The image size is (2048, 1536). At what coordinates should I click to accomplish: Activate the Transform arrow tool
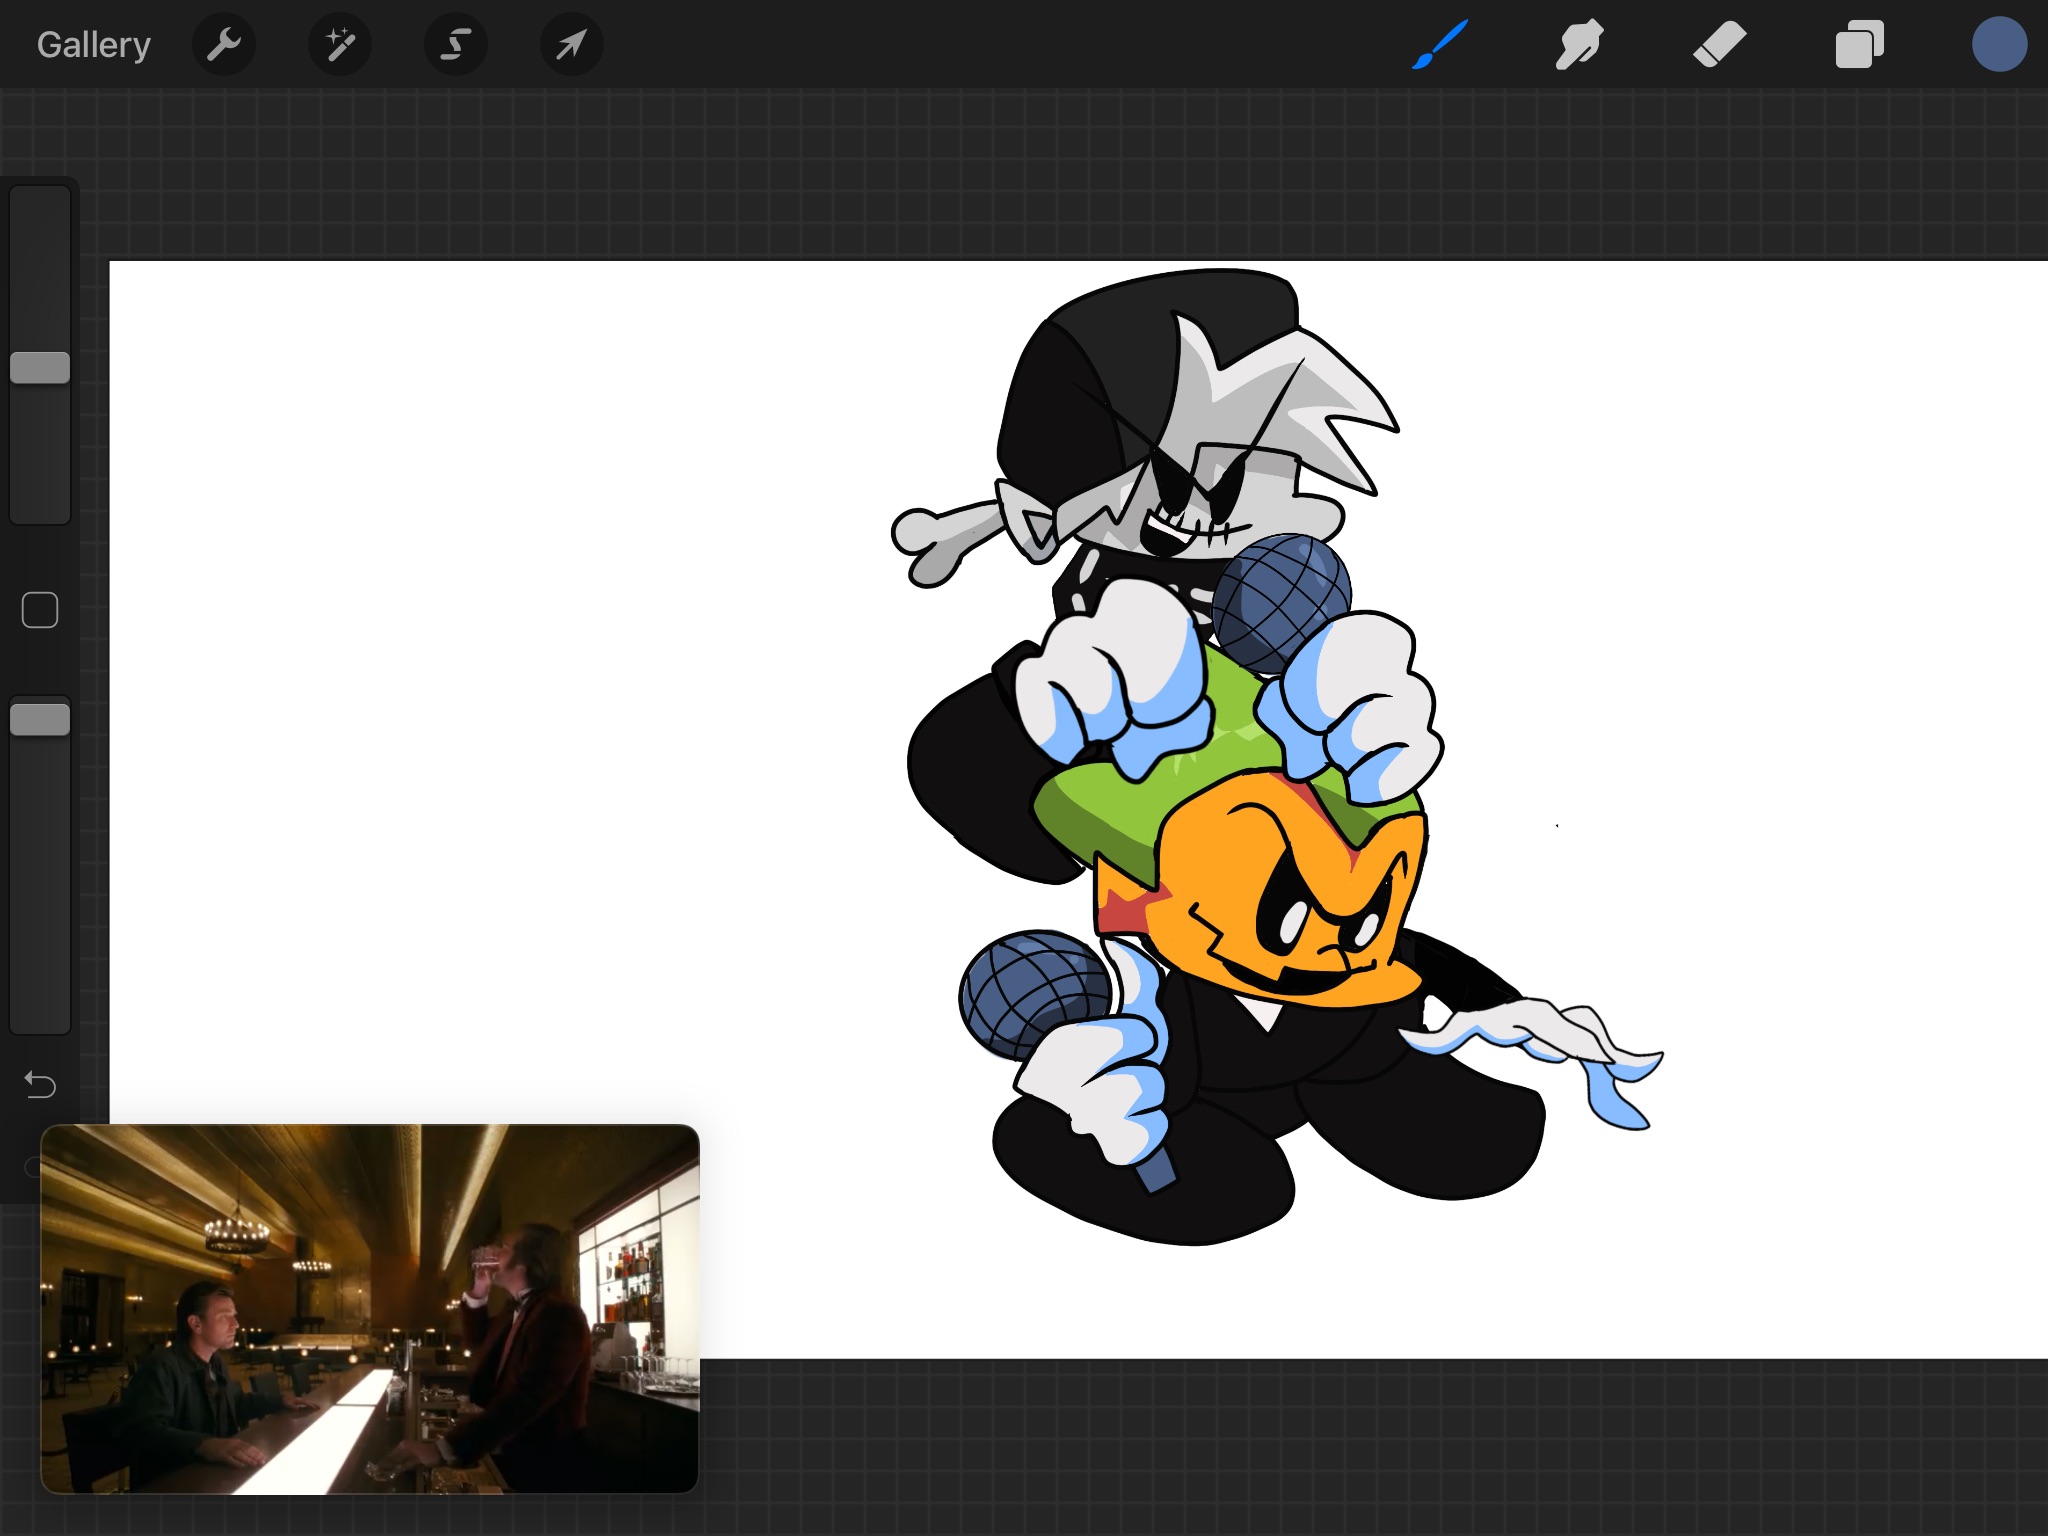571,45
